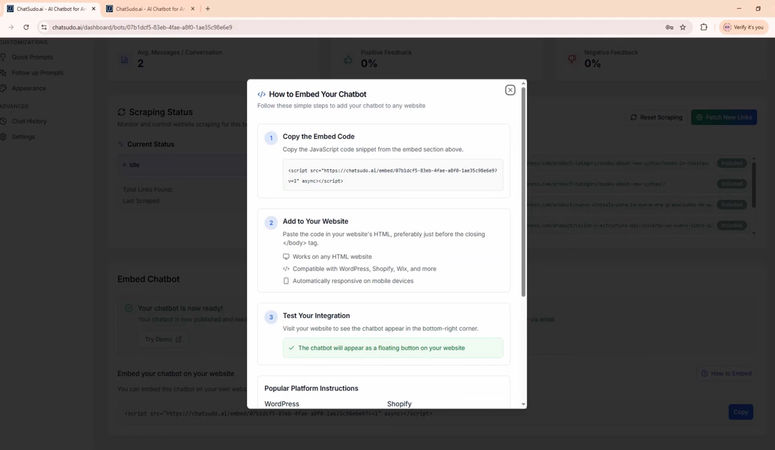Bookmark this page with the star icon
The image size is (775, 450).
point(683,27)
